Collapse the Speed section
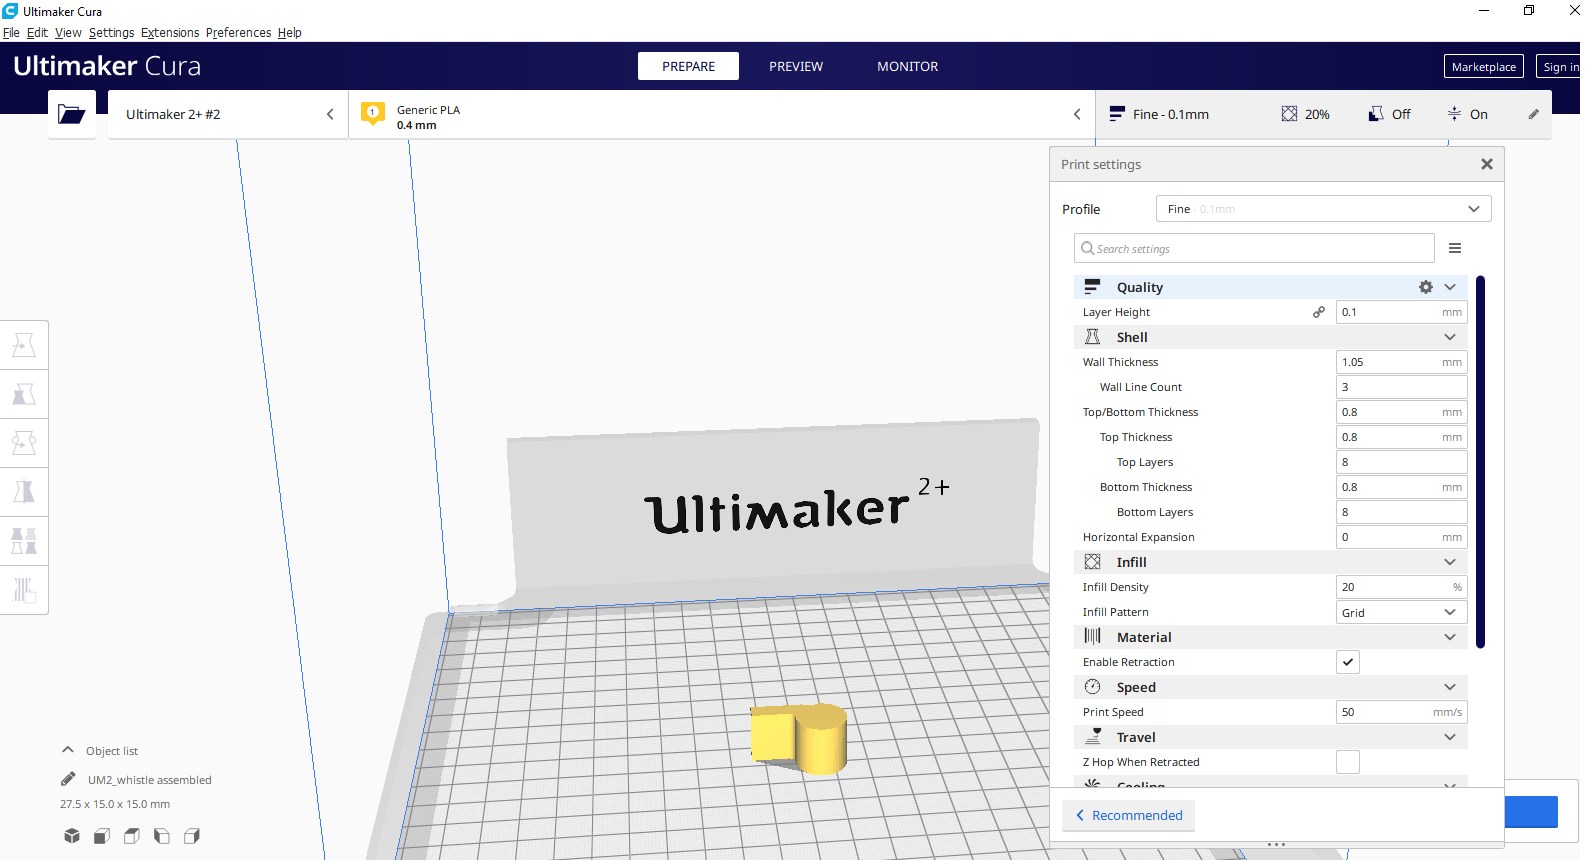 (x=1450, y=687)
